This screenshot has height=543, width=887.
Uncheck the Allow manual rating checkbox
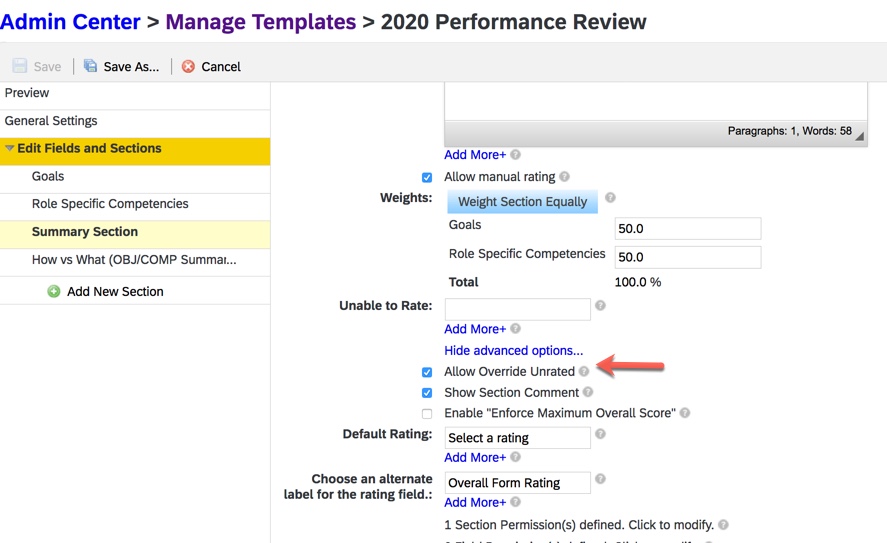[x=427, y=178]
